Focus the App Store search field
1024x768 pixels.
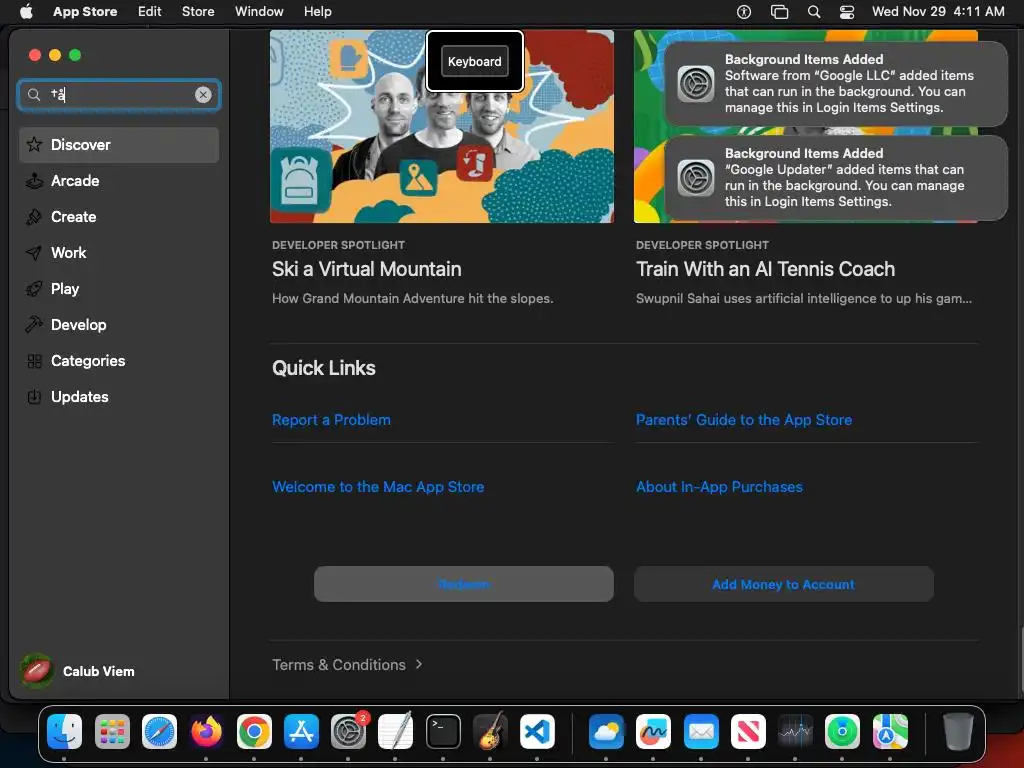pos(119,95)
